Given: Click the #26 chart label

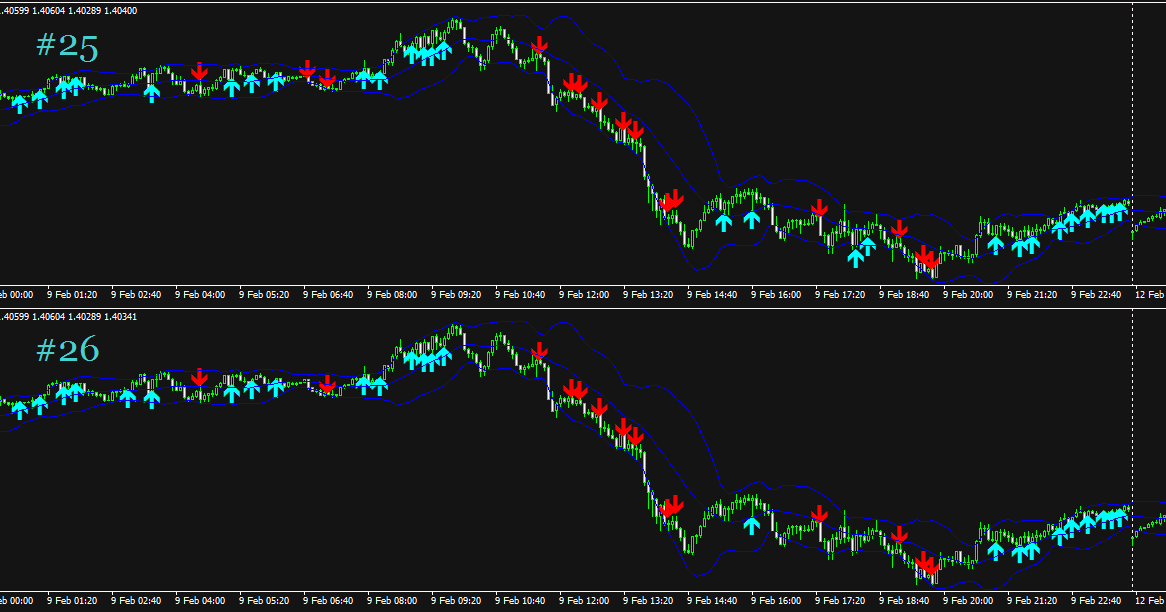Looking at the screenshot, I should coord(65,352).
